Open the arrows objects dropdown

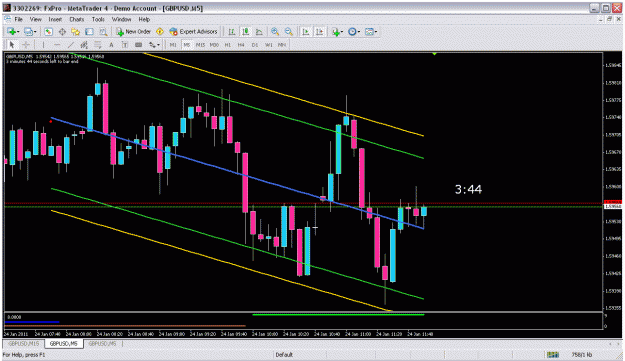coord(154,45)
